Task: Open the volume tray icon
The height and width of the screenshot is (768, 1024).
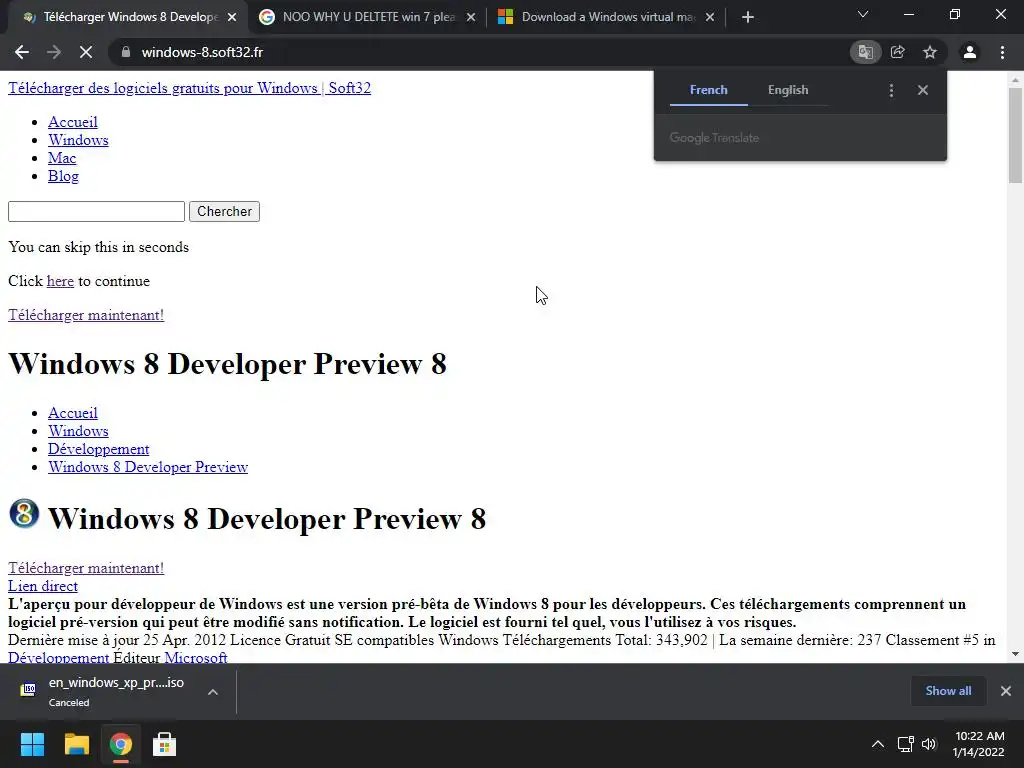Action: click(929, 744)
